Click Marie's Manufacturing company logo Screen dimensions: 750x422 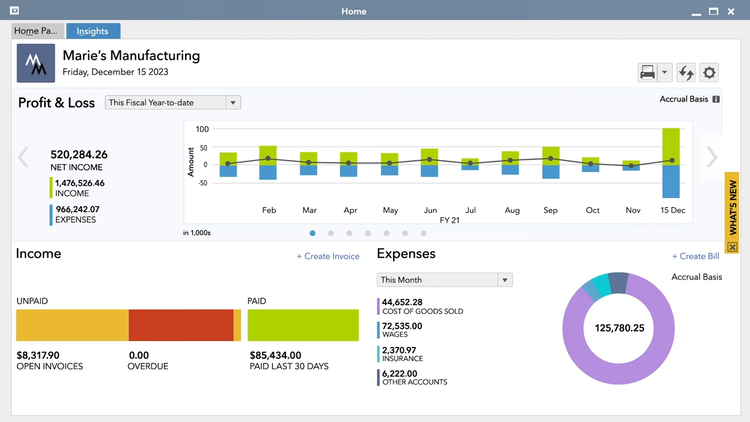click(36, 63)
